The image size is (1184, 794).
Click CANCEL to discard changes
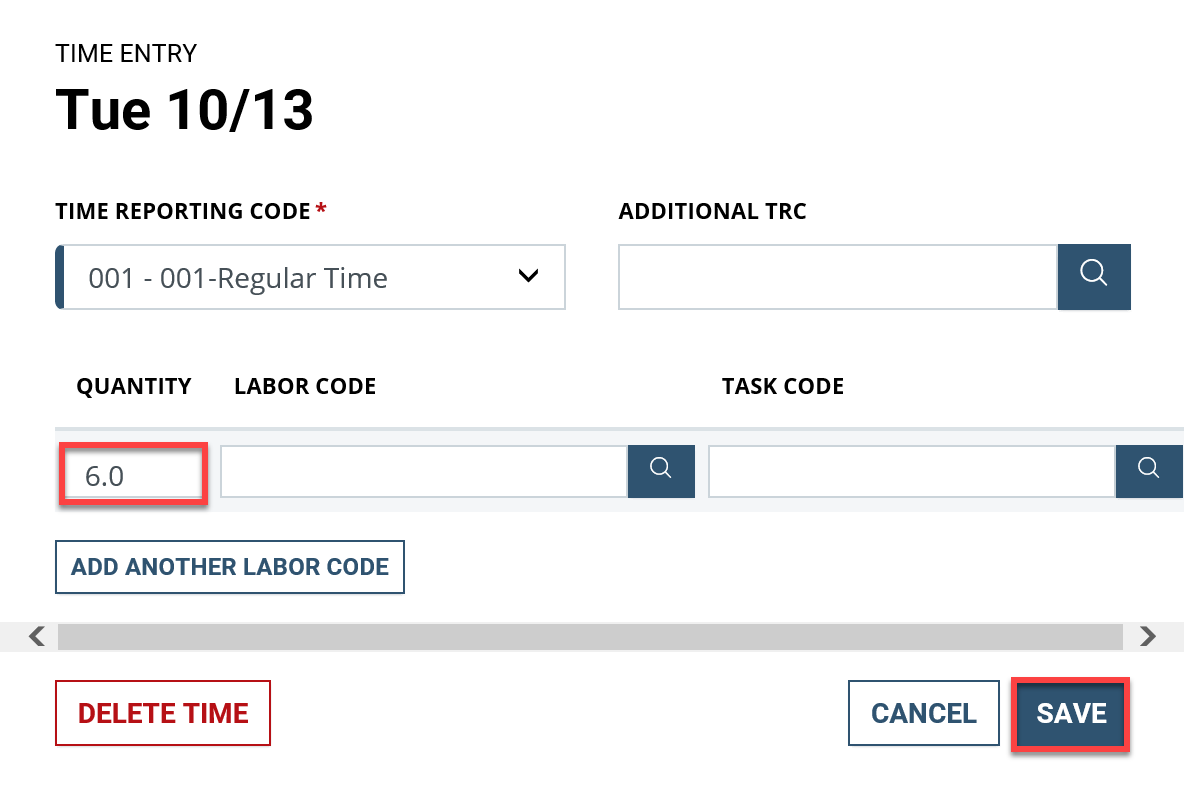(x=923, y=713)
